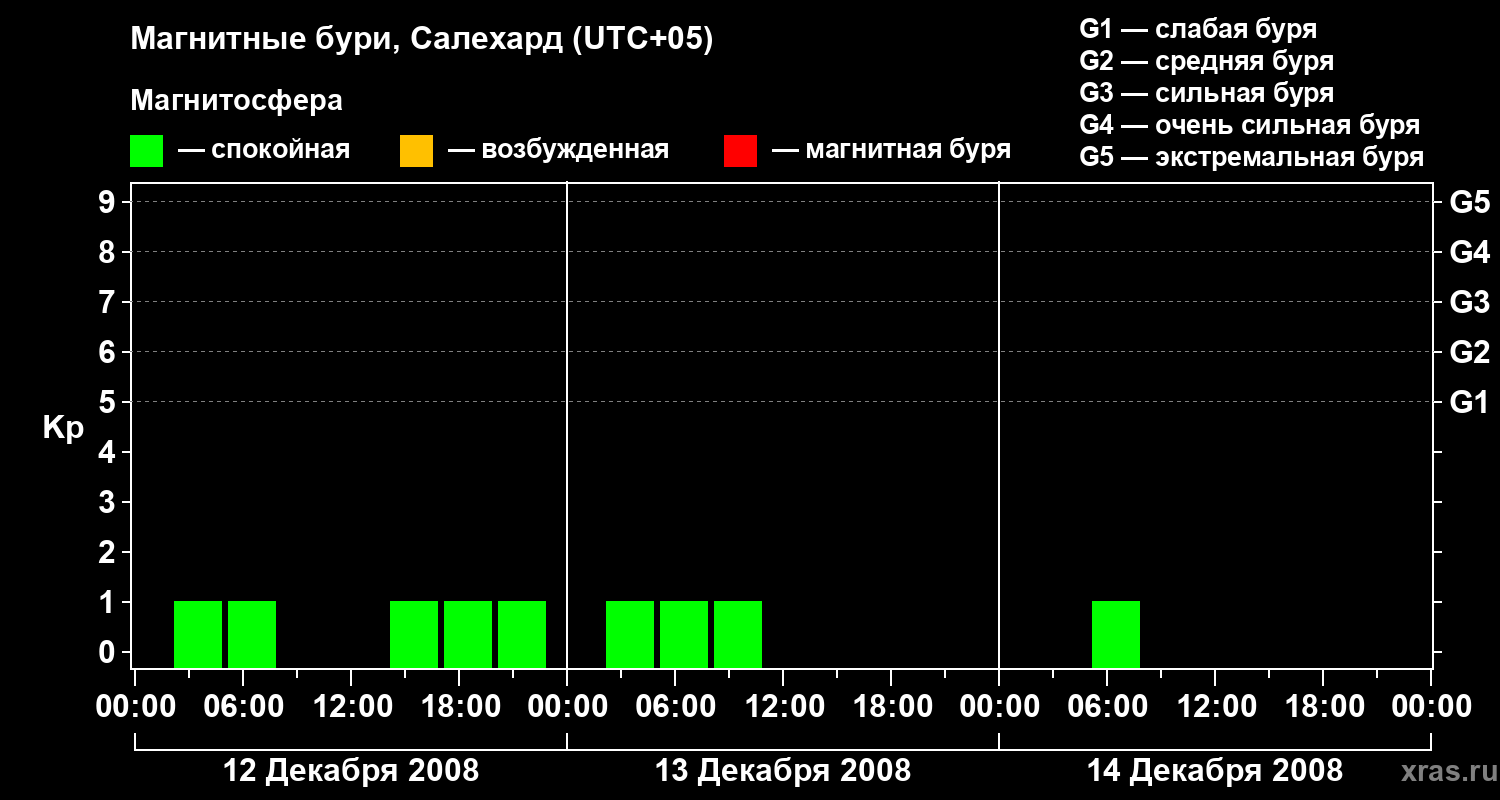1500x800 pixels.
Task: Click the orange 'возбужденная' legend swatch
Action: [416, 151]
